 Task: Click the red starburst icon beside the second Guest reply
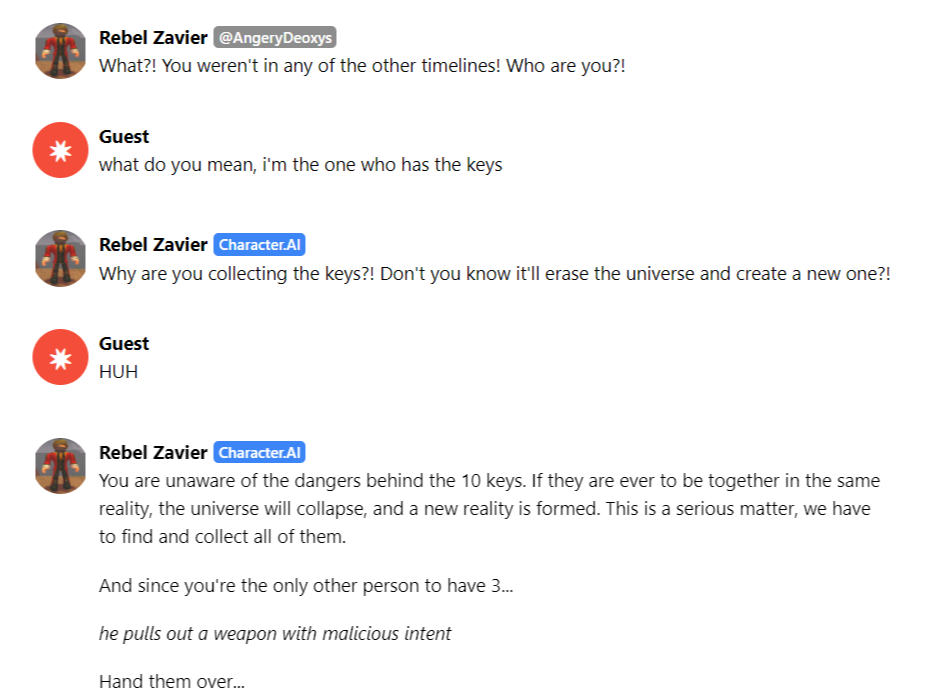(60, 357)
